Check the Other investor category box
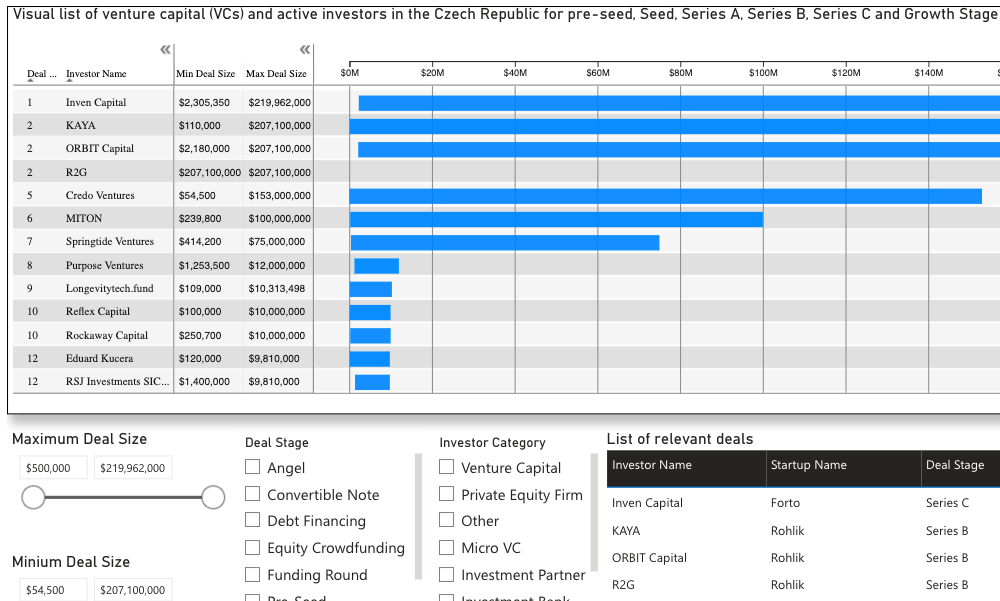The height and width of the screenshot is (601, 1000). [x=446, y=520]
